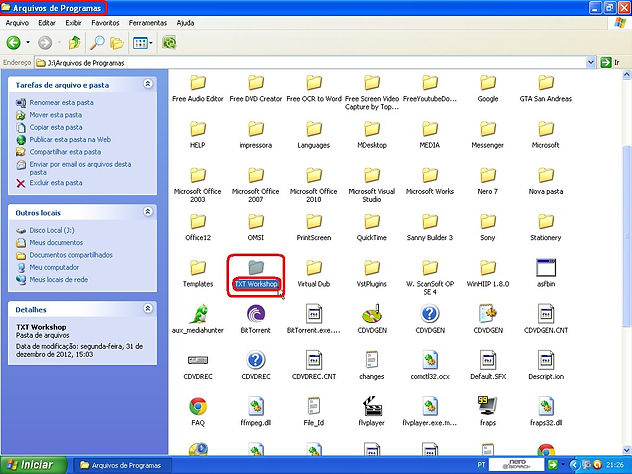
Task: Collapse the Tarefas de arquivo e pasta panel
Action: 148,84
